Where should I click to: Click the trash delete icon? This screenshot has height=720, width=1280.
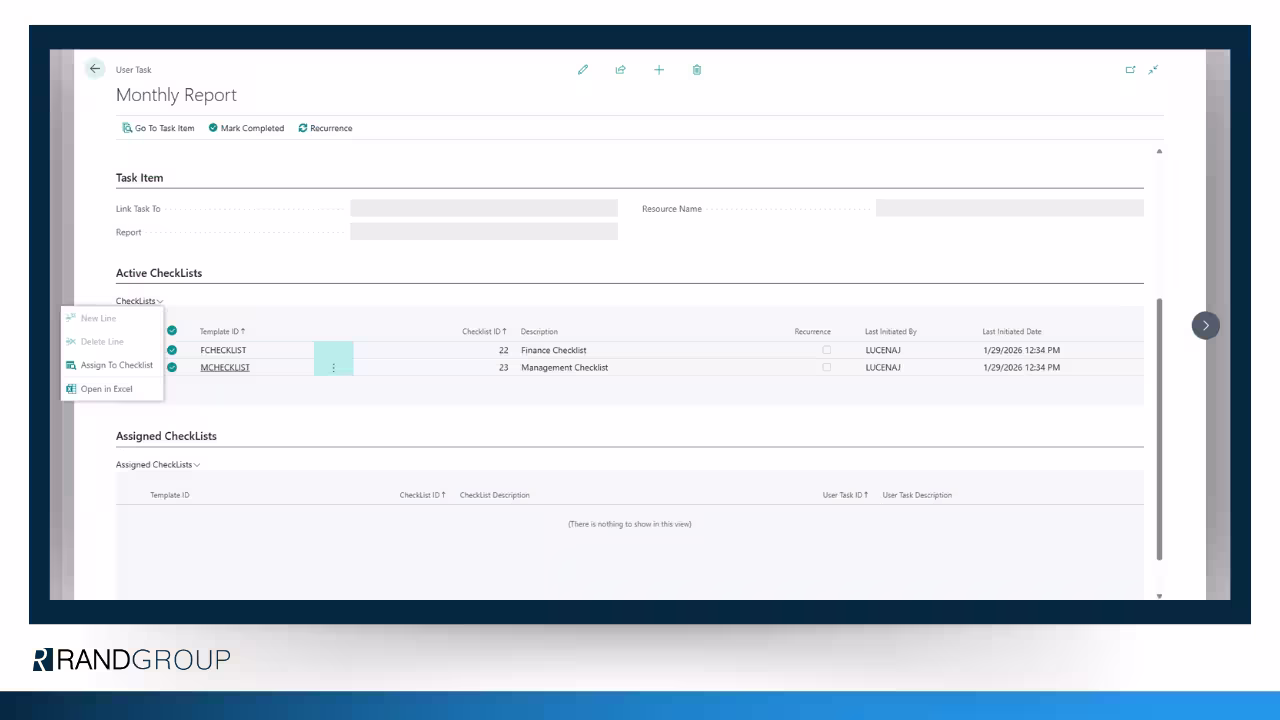click(x=697, y=70)
